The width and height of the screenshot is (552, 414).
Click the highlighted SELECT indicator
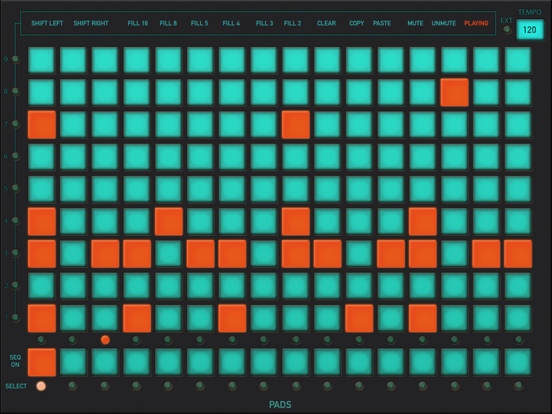coord(41,386)
